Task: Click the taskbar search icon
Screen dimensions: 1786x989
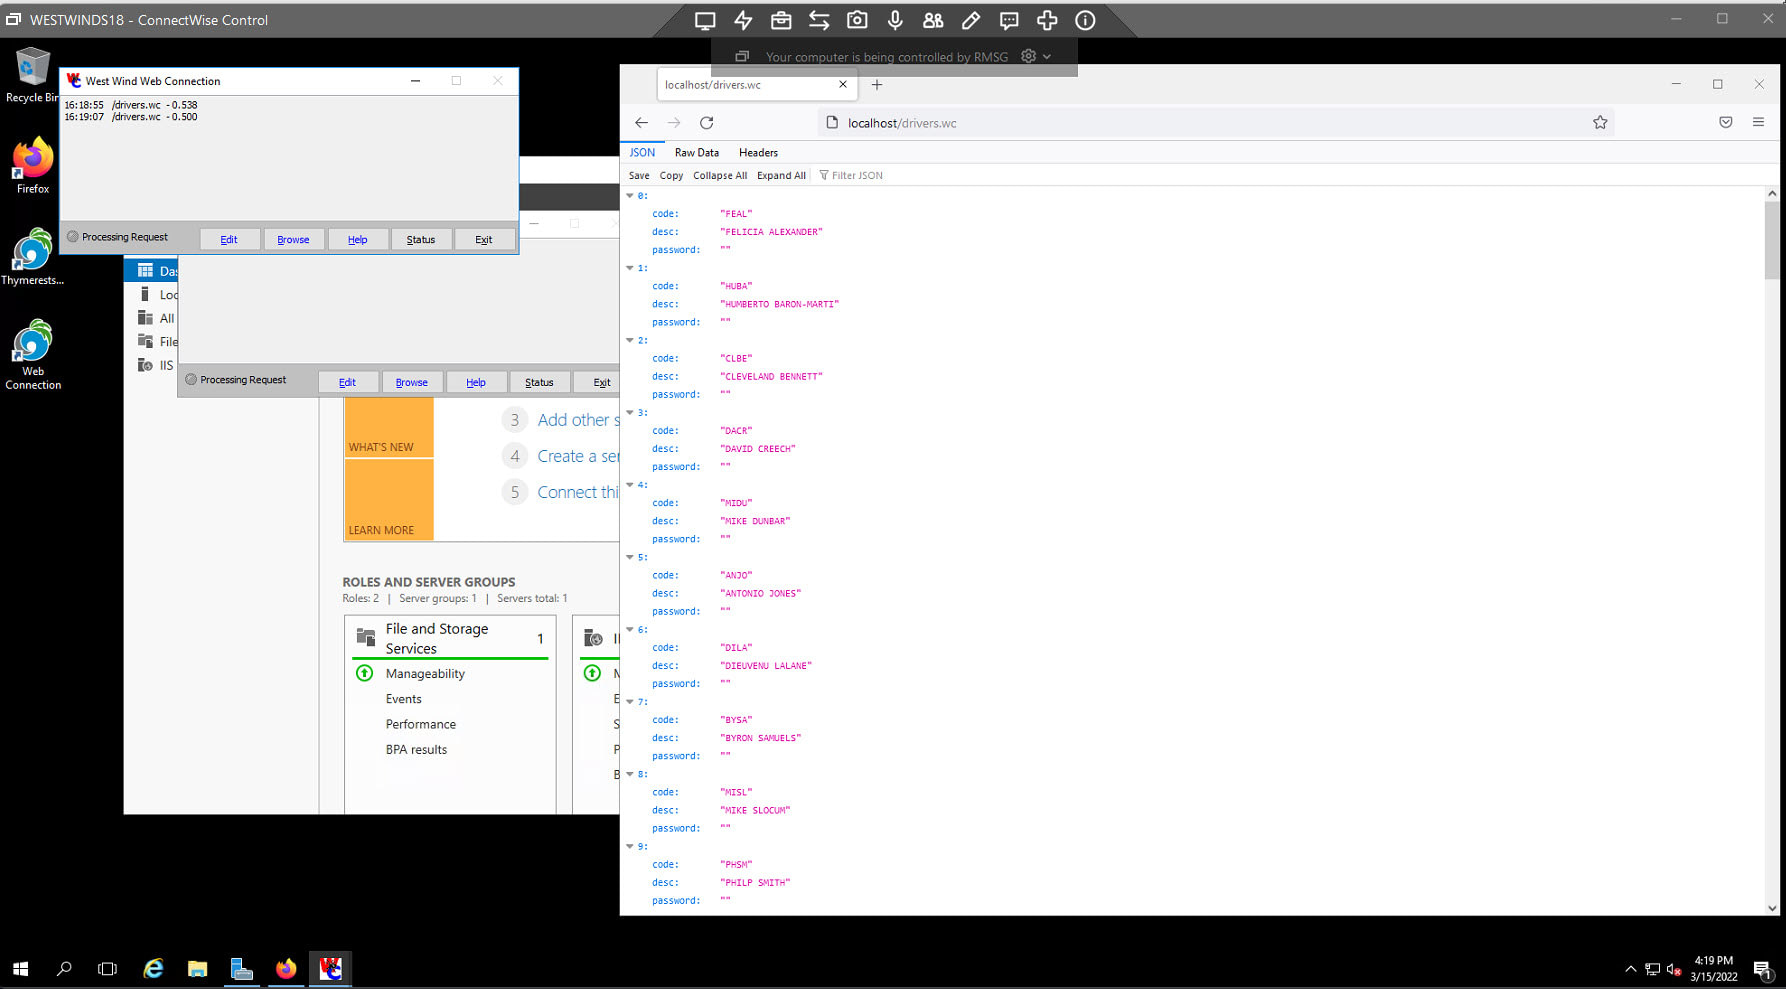Action: click(x=64, y=969)
